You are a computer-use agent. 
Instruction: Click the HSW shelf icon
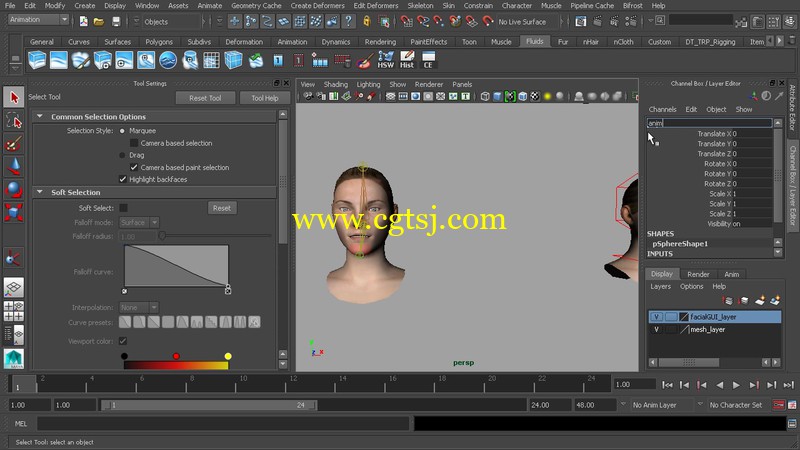pyautogui.click(x=386, y=60)
